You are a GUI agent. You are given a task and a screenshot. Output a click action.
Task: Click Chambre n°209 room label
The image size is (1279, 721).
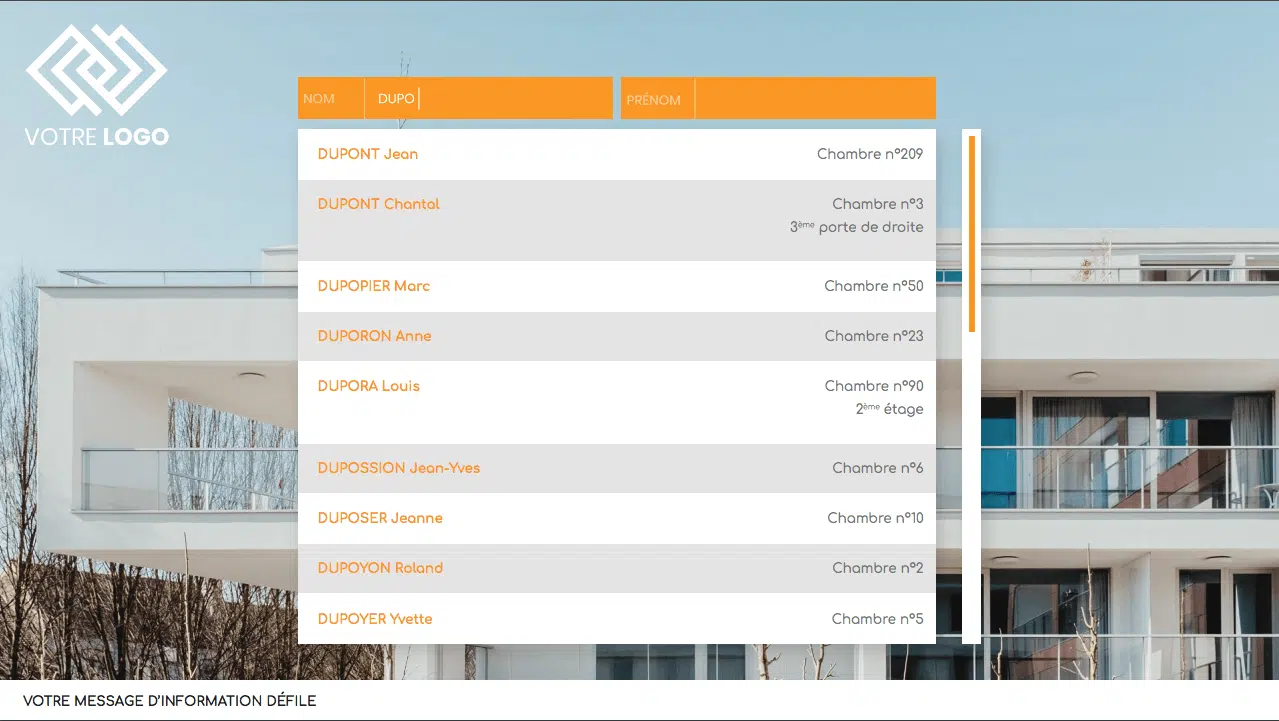(869, 154)
